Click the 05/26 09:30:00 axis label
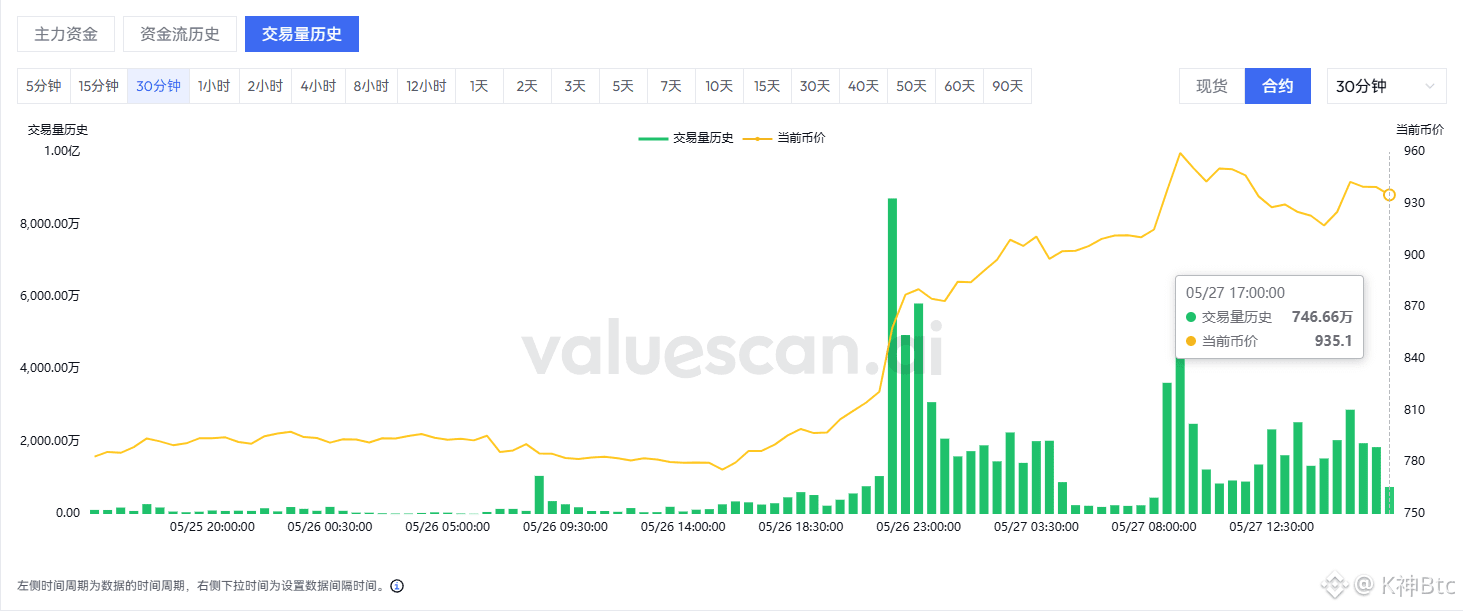The width and height of the screenshot is (1463, 611). coord(566,526)
